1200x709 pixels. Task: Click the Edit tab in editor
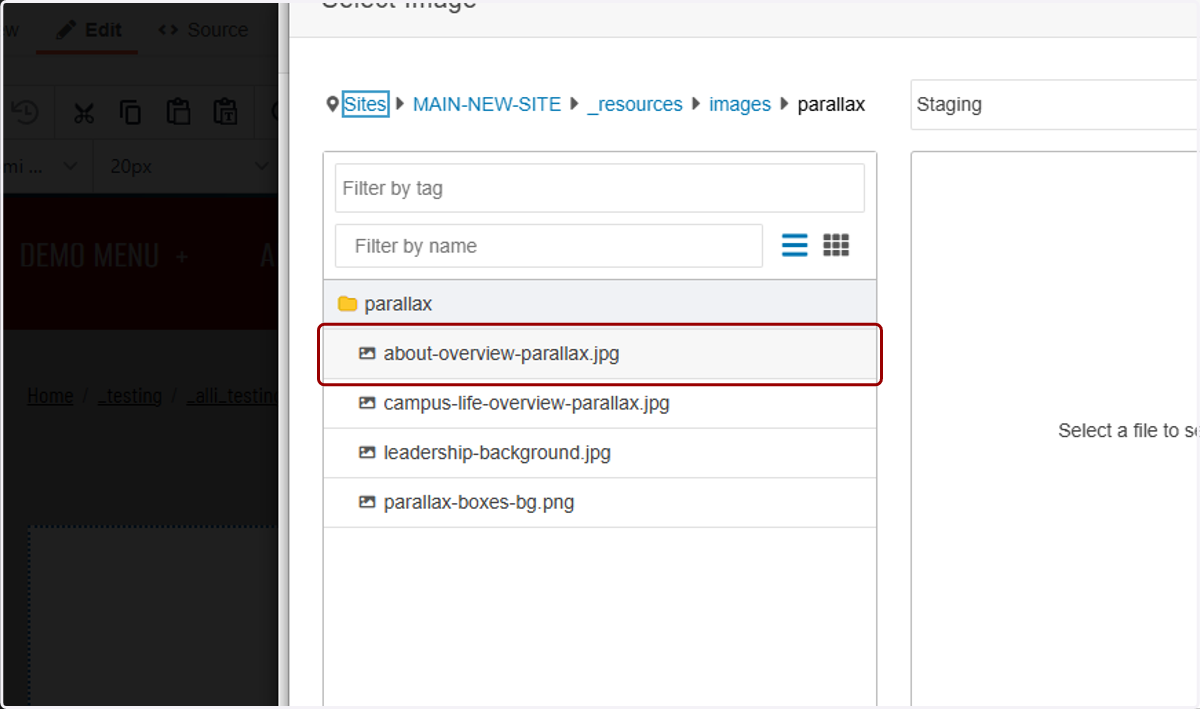pyautogui.click(x=88, y=29)
